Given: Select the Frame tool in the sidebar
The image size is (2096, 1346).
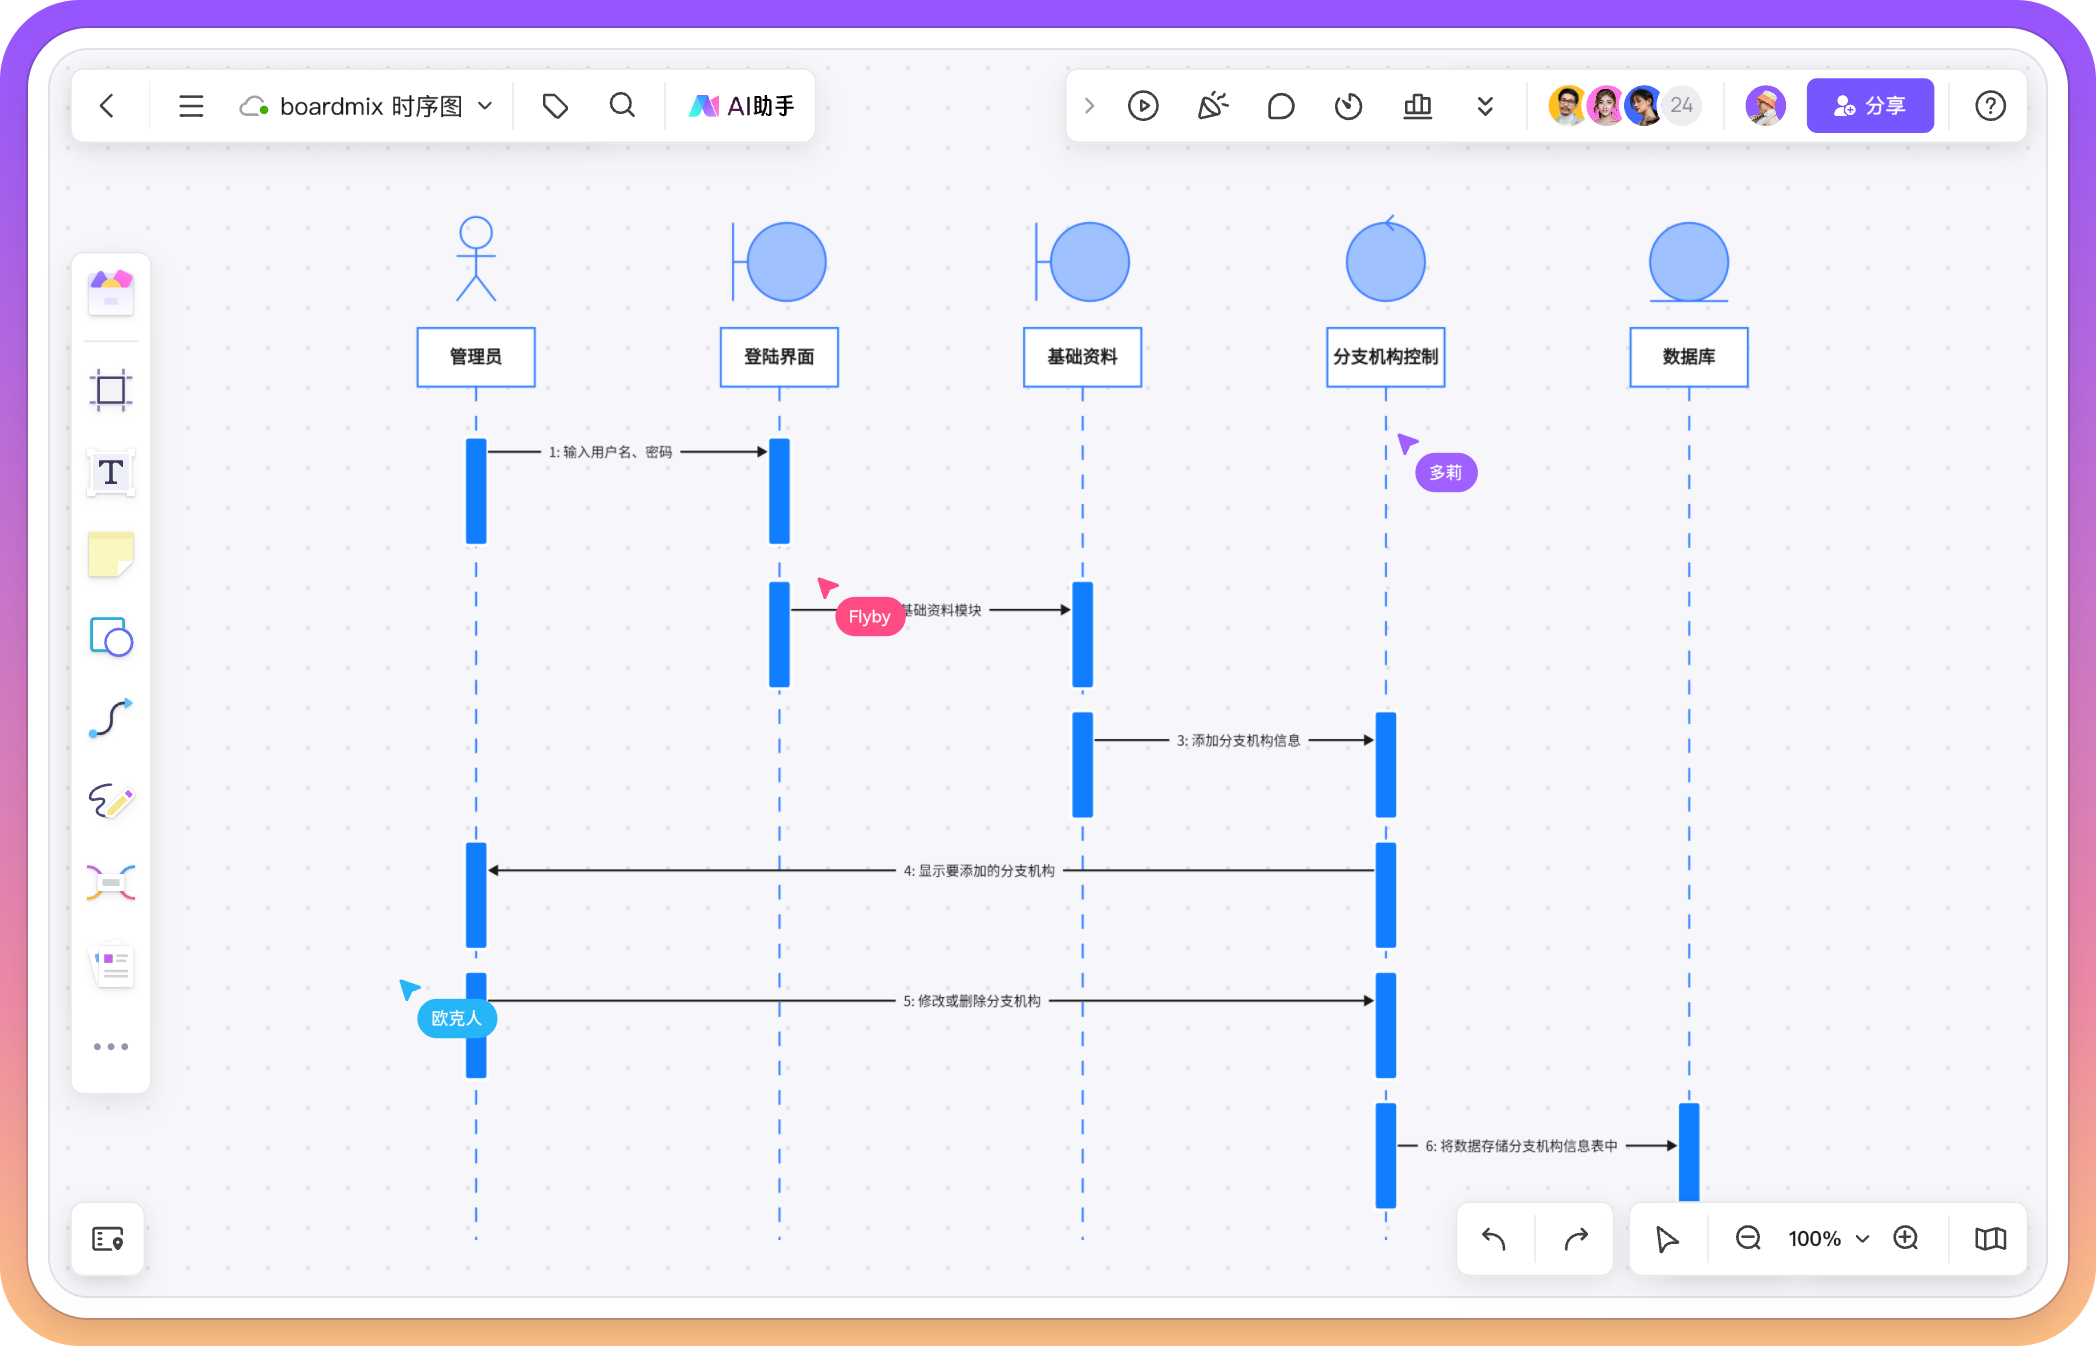Looking at the screenshot, I should 111,390.
